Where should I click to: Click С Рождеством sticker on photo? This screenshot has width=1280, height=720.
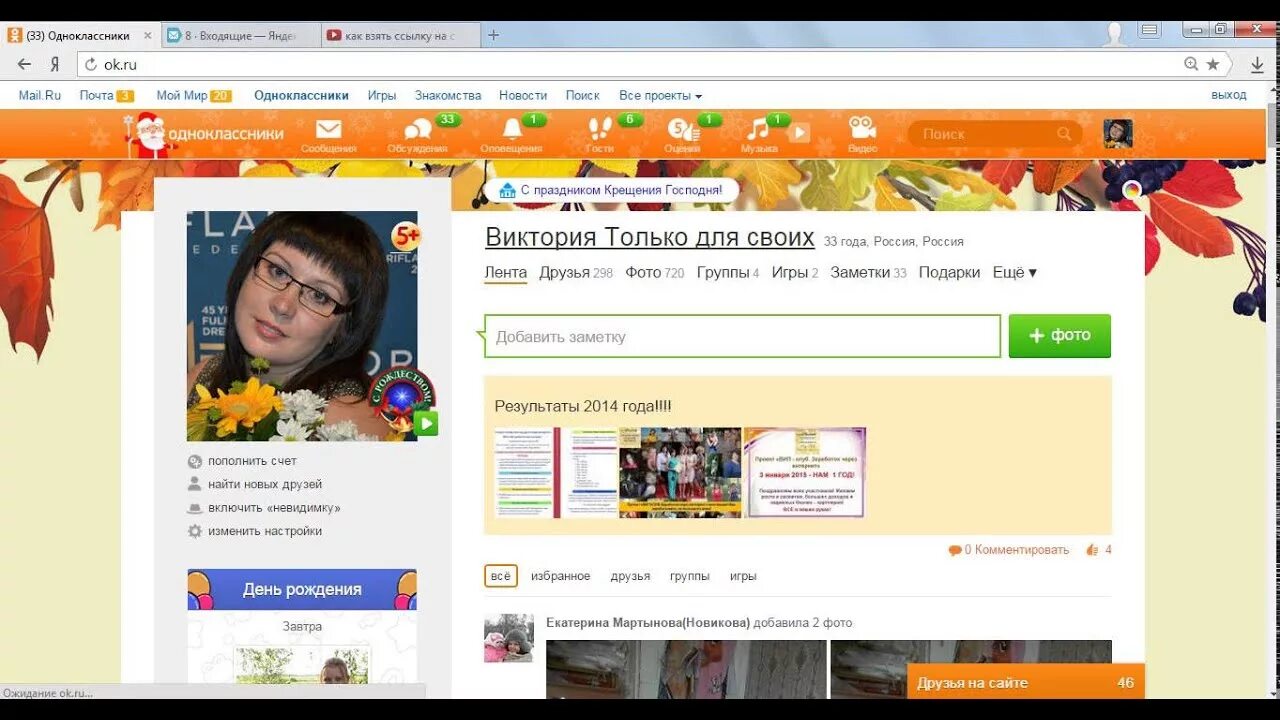point(401,399)
